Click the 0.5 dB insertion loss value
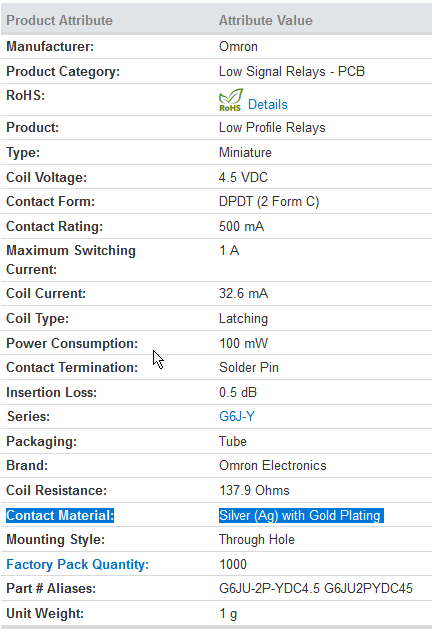432x633 pixels. [238, 392]
